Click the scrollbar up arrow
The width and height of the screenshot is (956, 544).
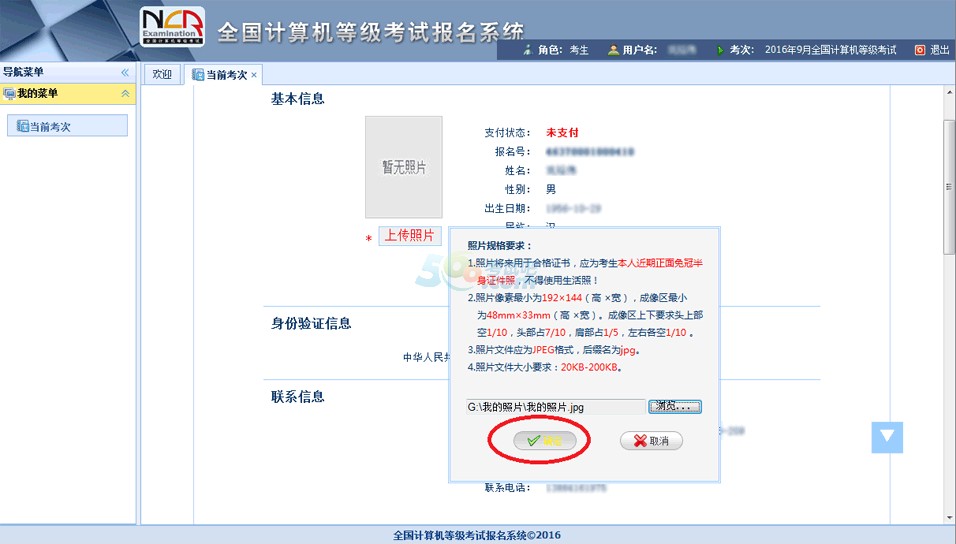coord(949,92)
